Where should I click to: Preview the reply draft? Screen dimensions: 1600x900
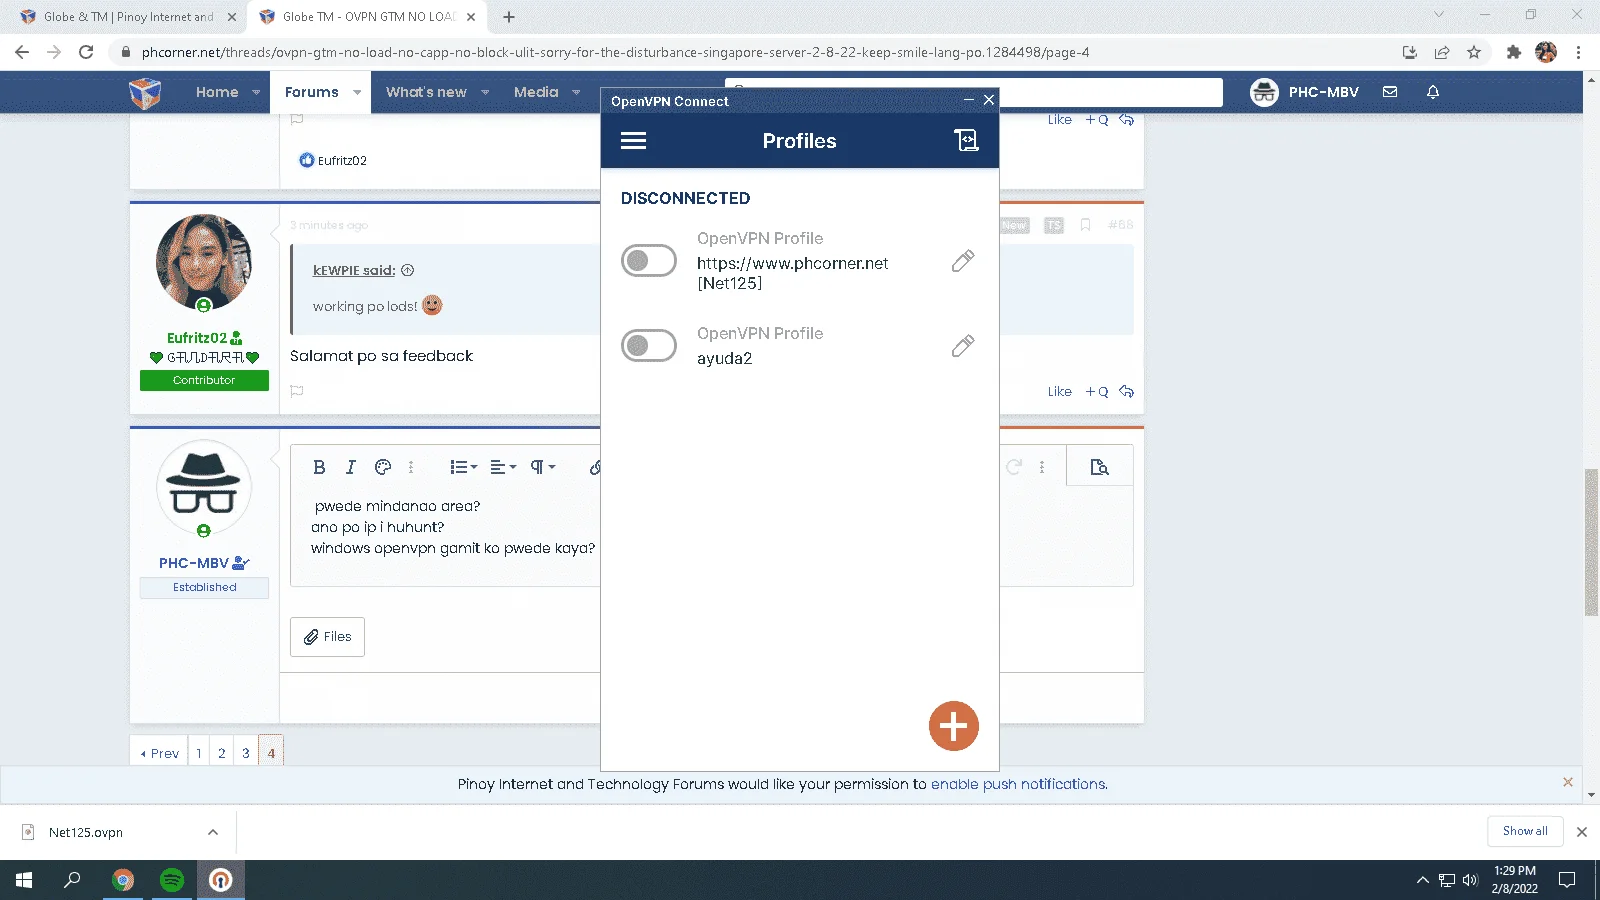pyautogui.click(x=1099, y=467)
